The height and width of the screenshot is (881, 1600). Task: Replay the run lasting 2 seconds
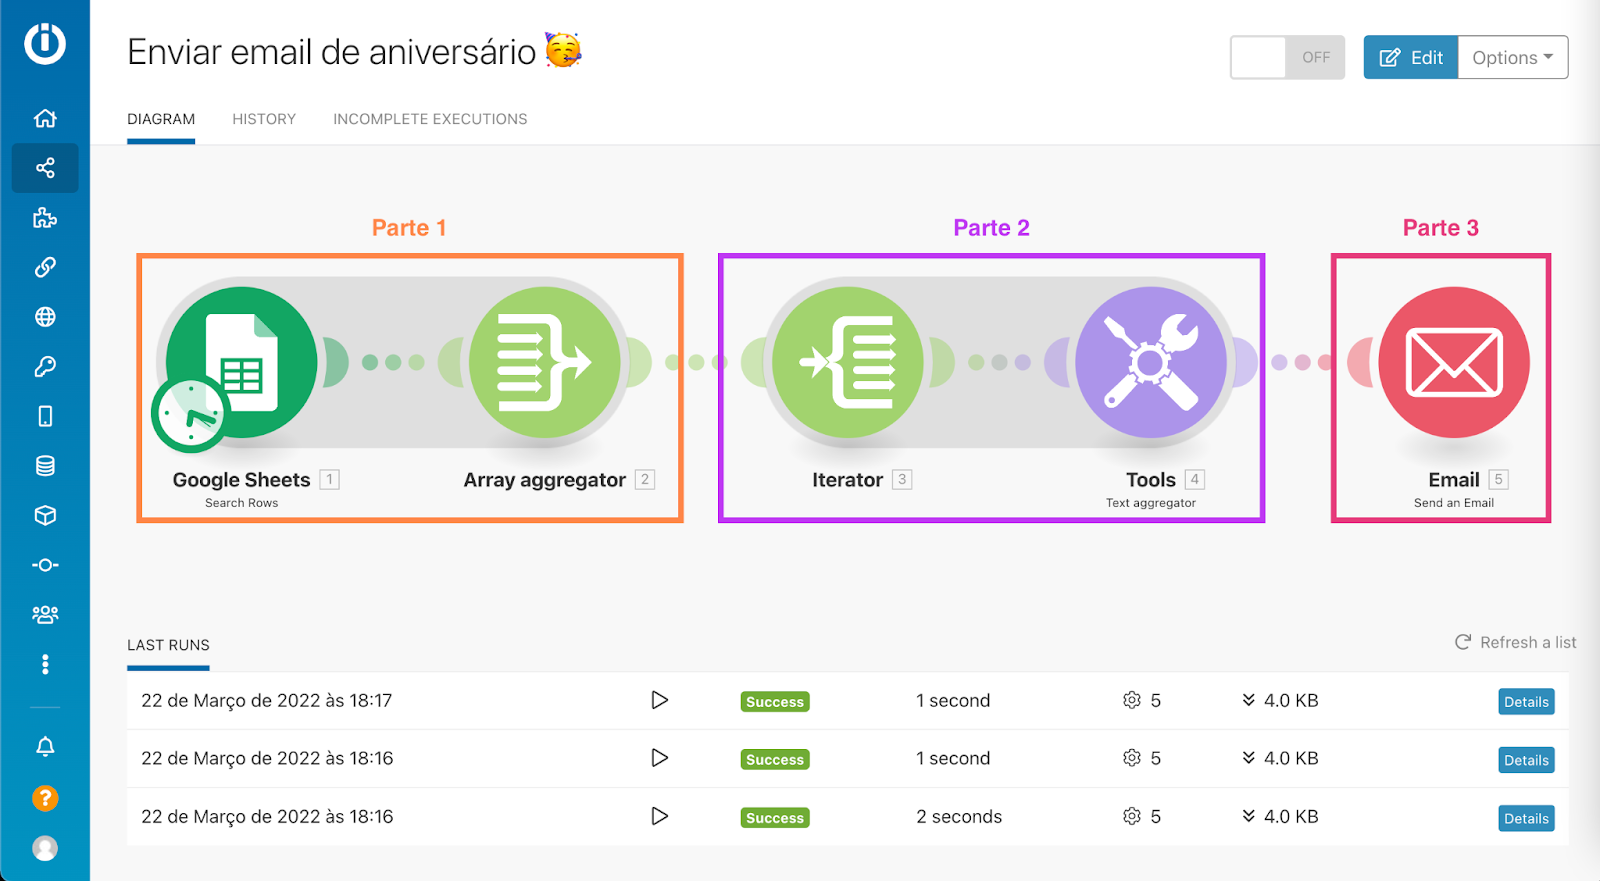pos(659,816)
